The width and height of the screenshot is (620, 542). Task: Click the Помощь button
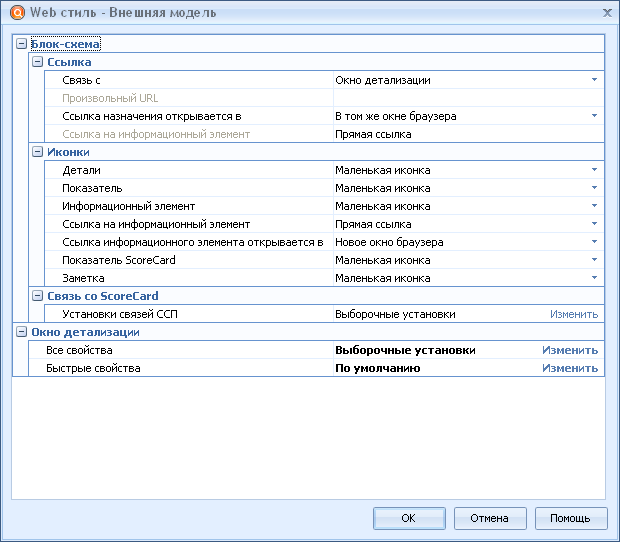[571, 518]
